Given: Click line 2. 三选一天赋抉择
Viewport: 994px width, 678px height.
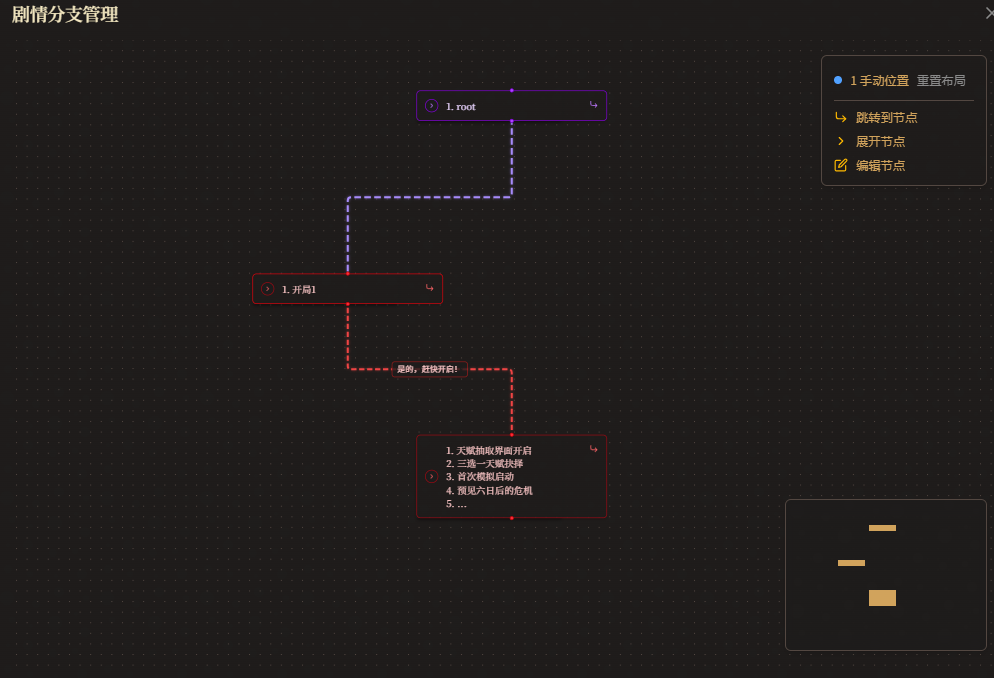Looking at the screenshot, I should point(484,464).
